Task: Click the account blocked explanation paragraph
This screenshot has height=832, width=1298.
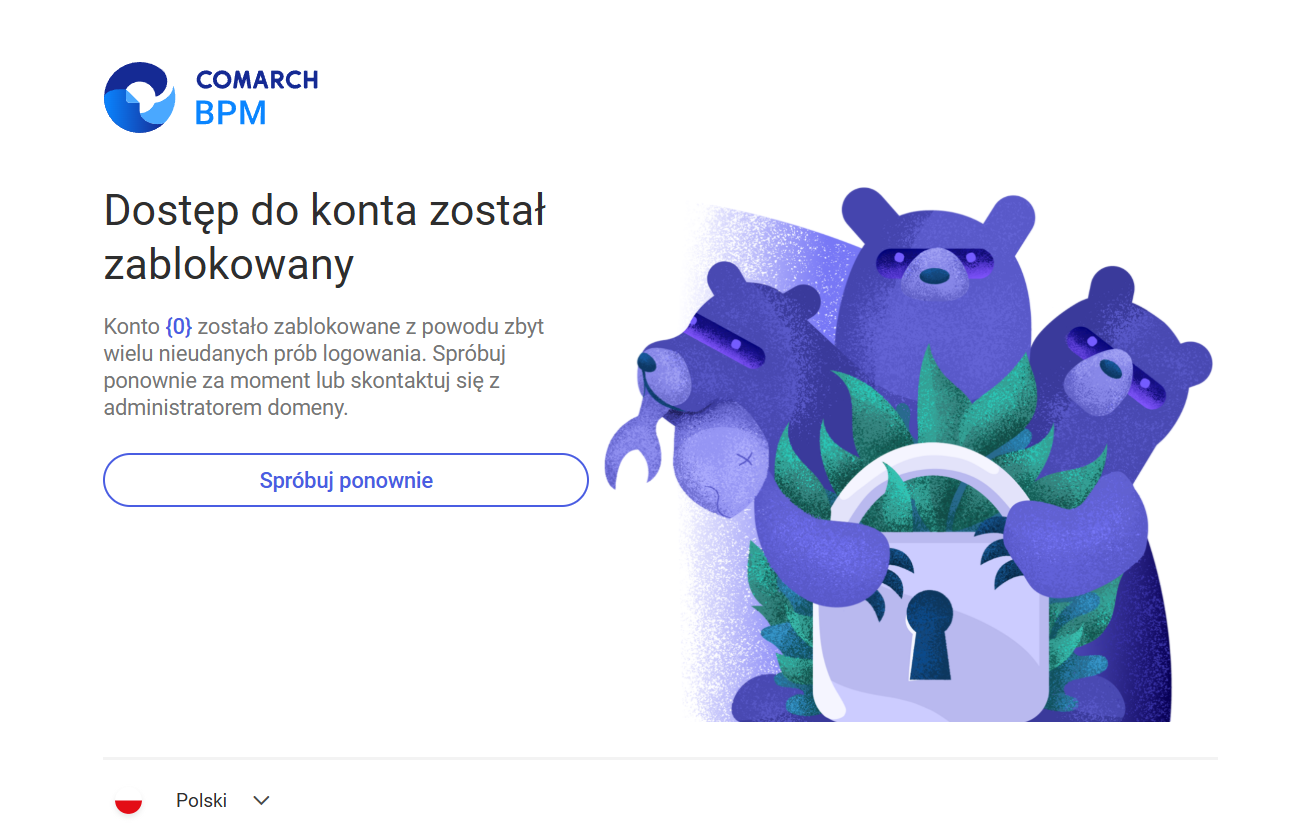Action: (x=324, y=367)
